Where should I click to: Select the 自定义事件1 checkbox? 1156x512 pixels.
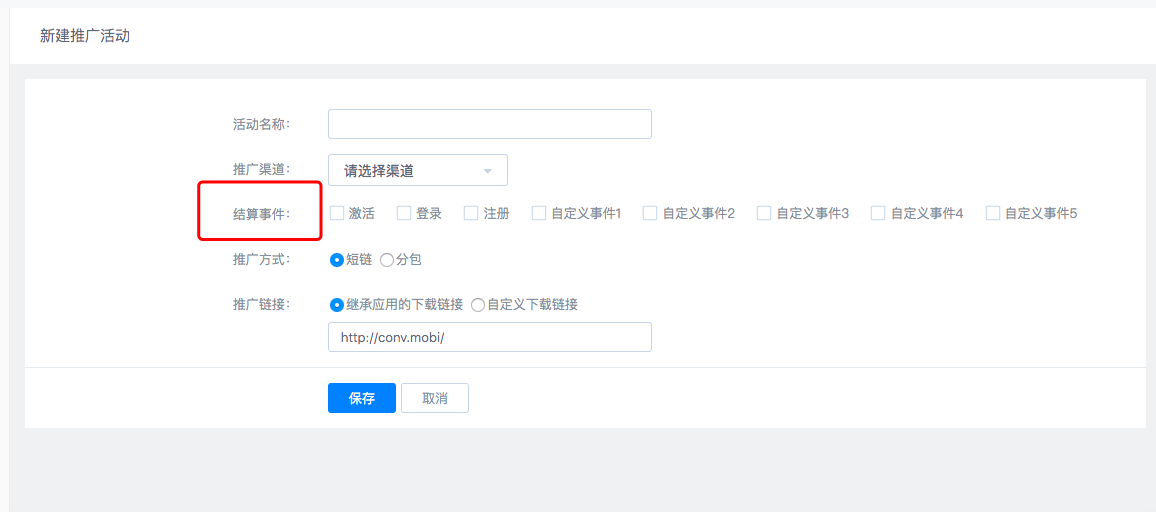(x=539, y=213)
